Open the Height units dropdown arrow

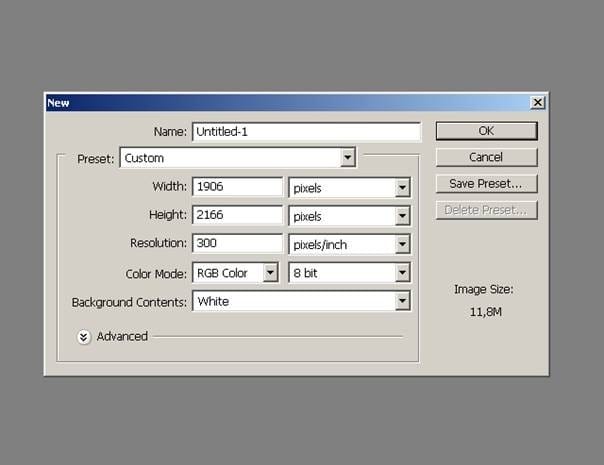(402, 216)
